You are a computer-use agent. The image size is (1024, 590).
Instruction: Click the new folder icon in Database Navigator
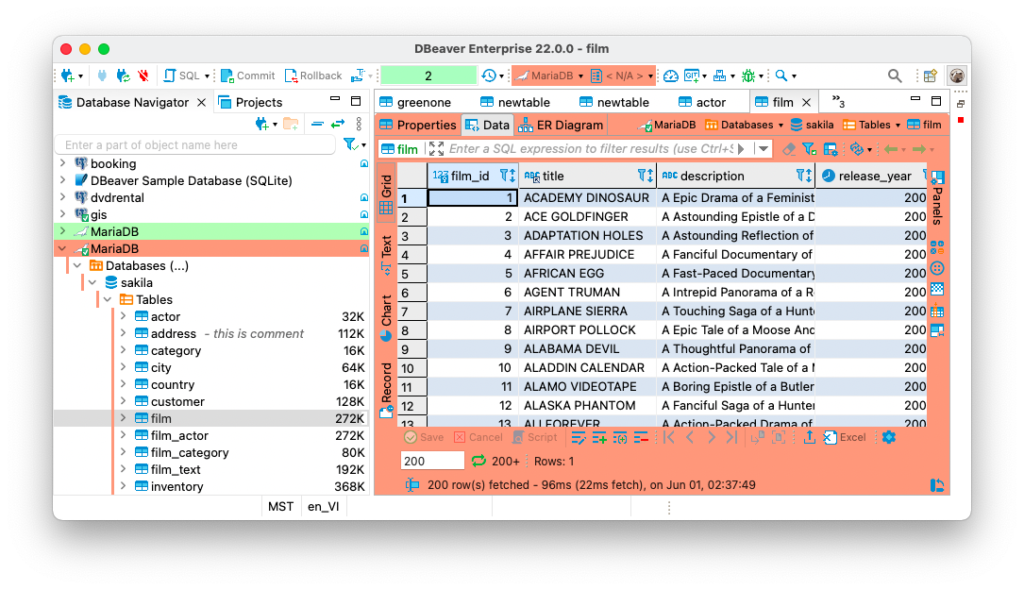(x=291, y=123)
